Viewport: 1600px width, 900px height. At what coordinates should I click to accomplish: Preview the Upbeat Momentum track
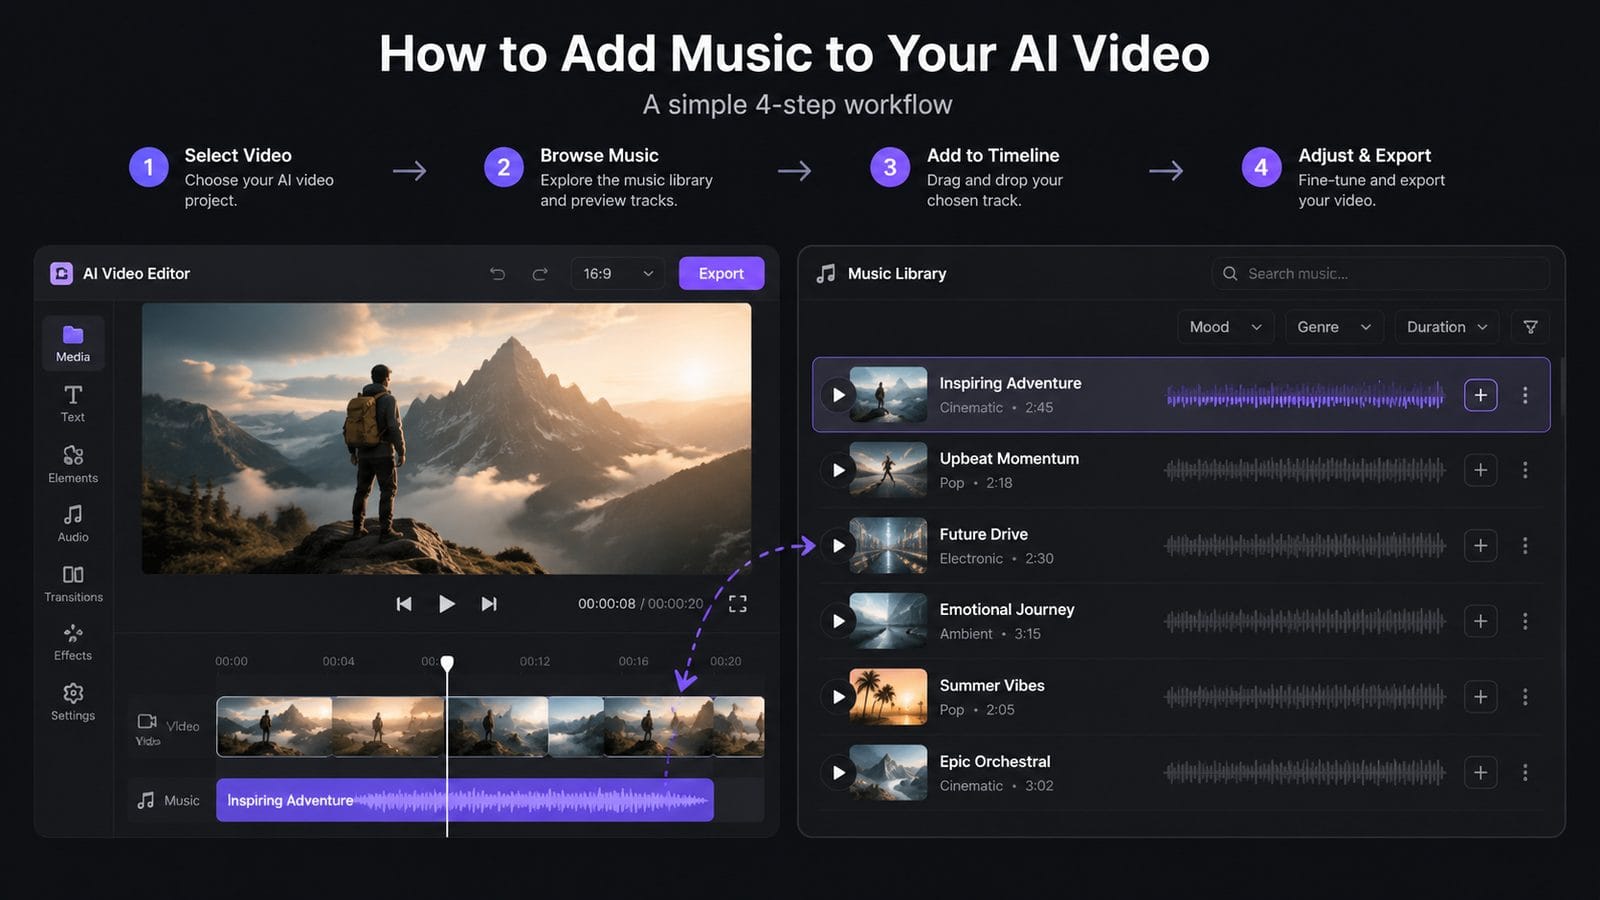coord(838,470)
